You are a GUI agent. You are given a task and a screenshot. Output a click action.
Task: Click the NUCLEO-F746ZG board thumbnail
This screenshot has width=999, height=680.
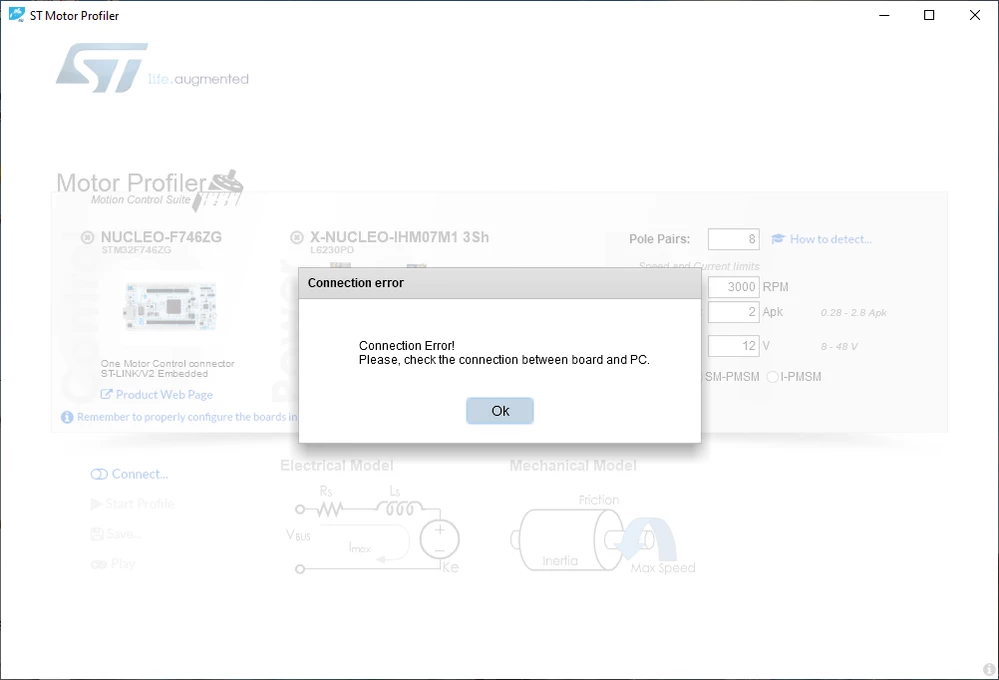pos(171,307)
